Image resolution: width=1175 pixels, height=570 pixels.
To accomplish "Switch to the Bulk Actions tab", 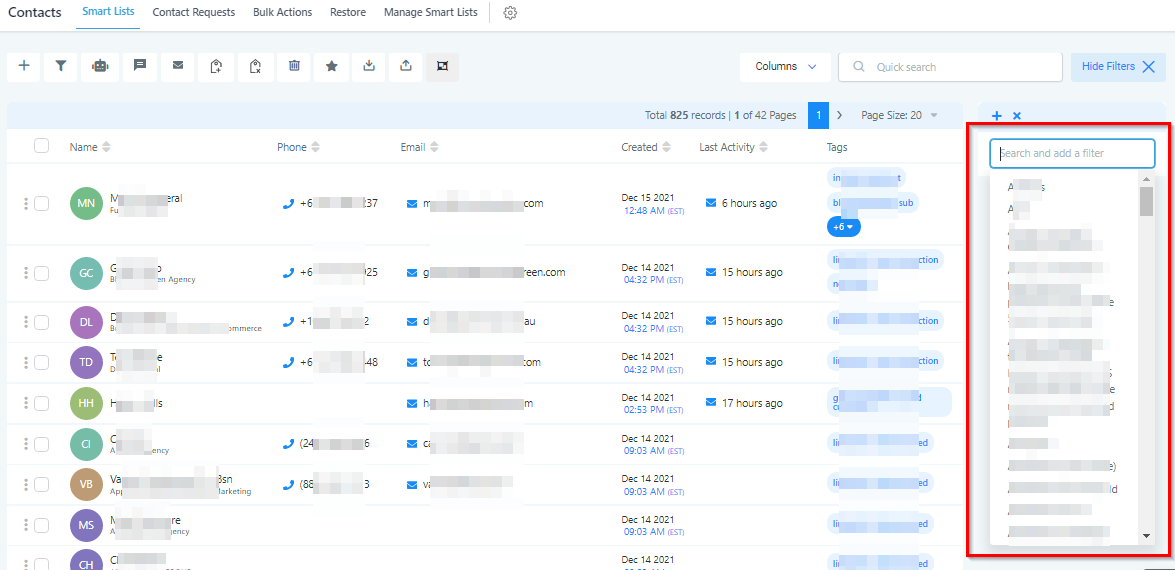I will pyautogui.click(x=282, y=13).
